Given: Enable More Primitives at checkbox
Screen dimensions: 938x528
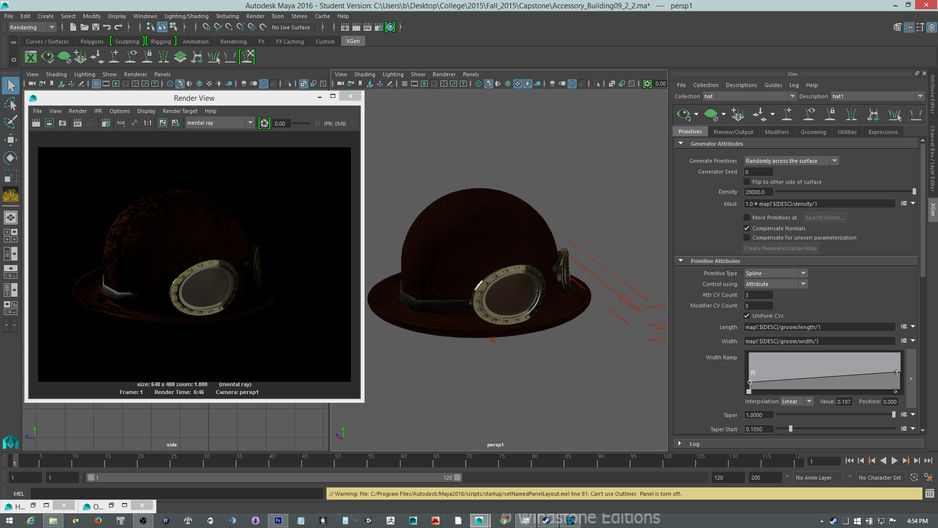Looking at the screenshot, I should coord(747,218).
